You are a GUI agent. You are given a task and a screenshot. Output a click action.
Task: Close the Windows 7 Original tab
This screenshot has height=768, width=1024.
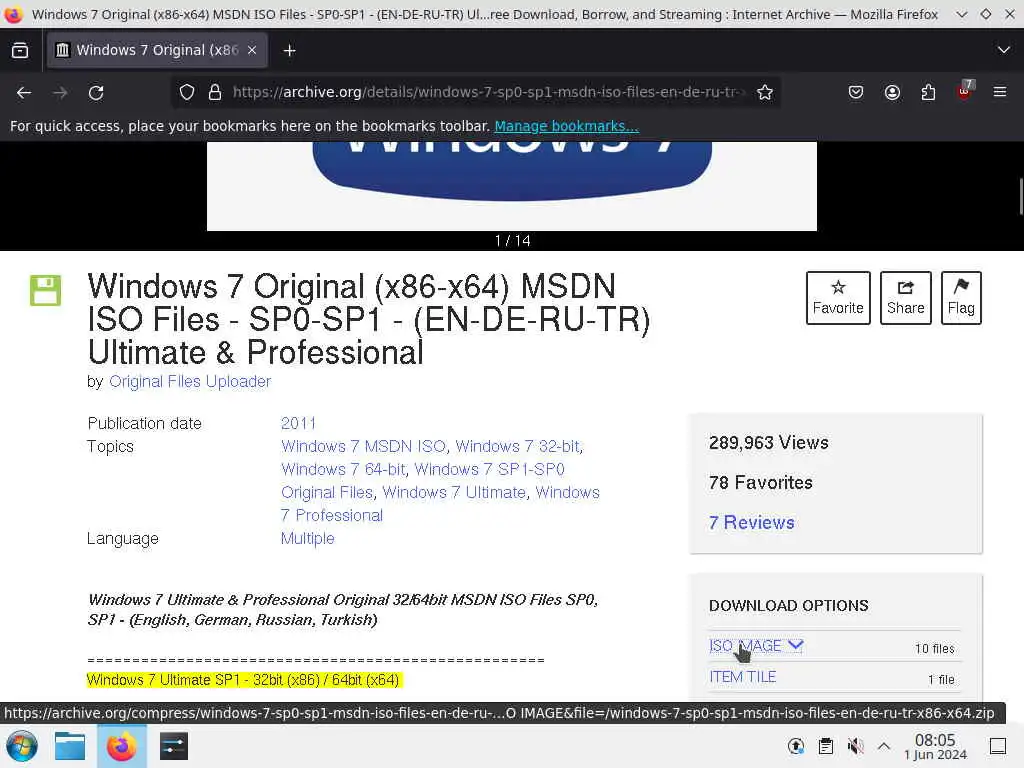click(252, 50)
